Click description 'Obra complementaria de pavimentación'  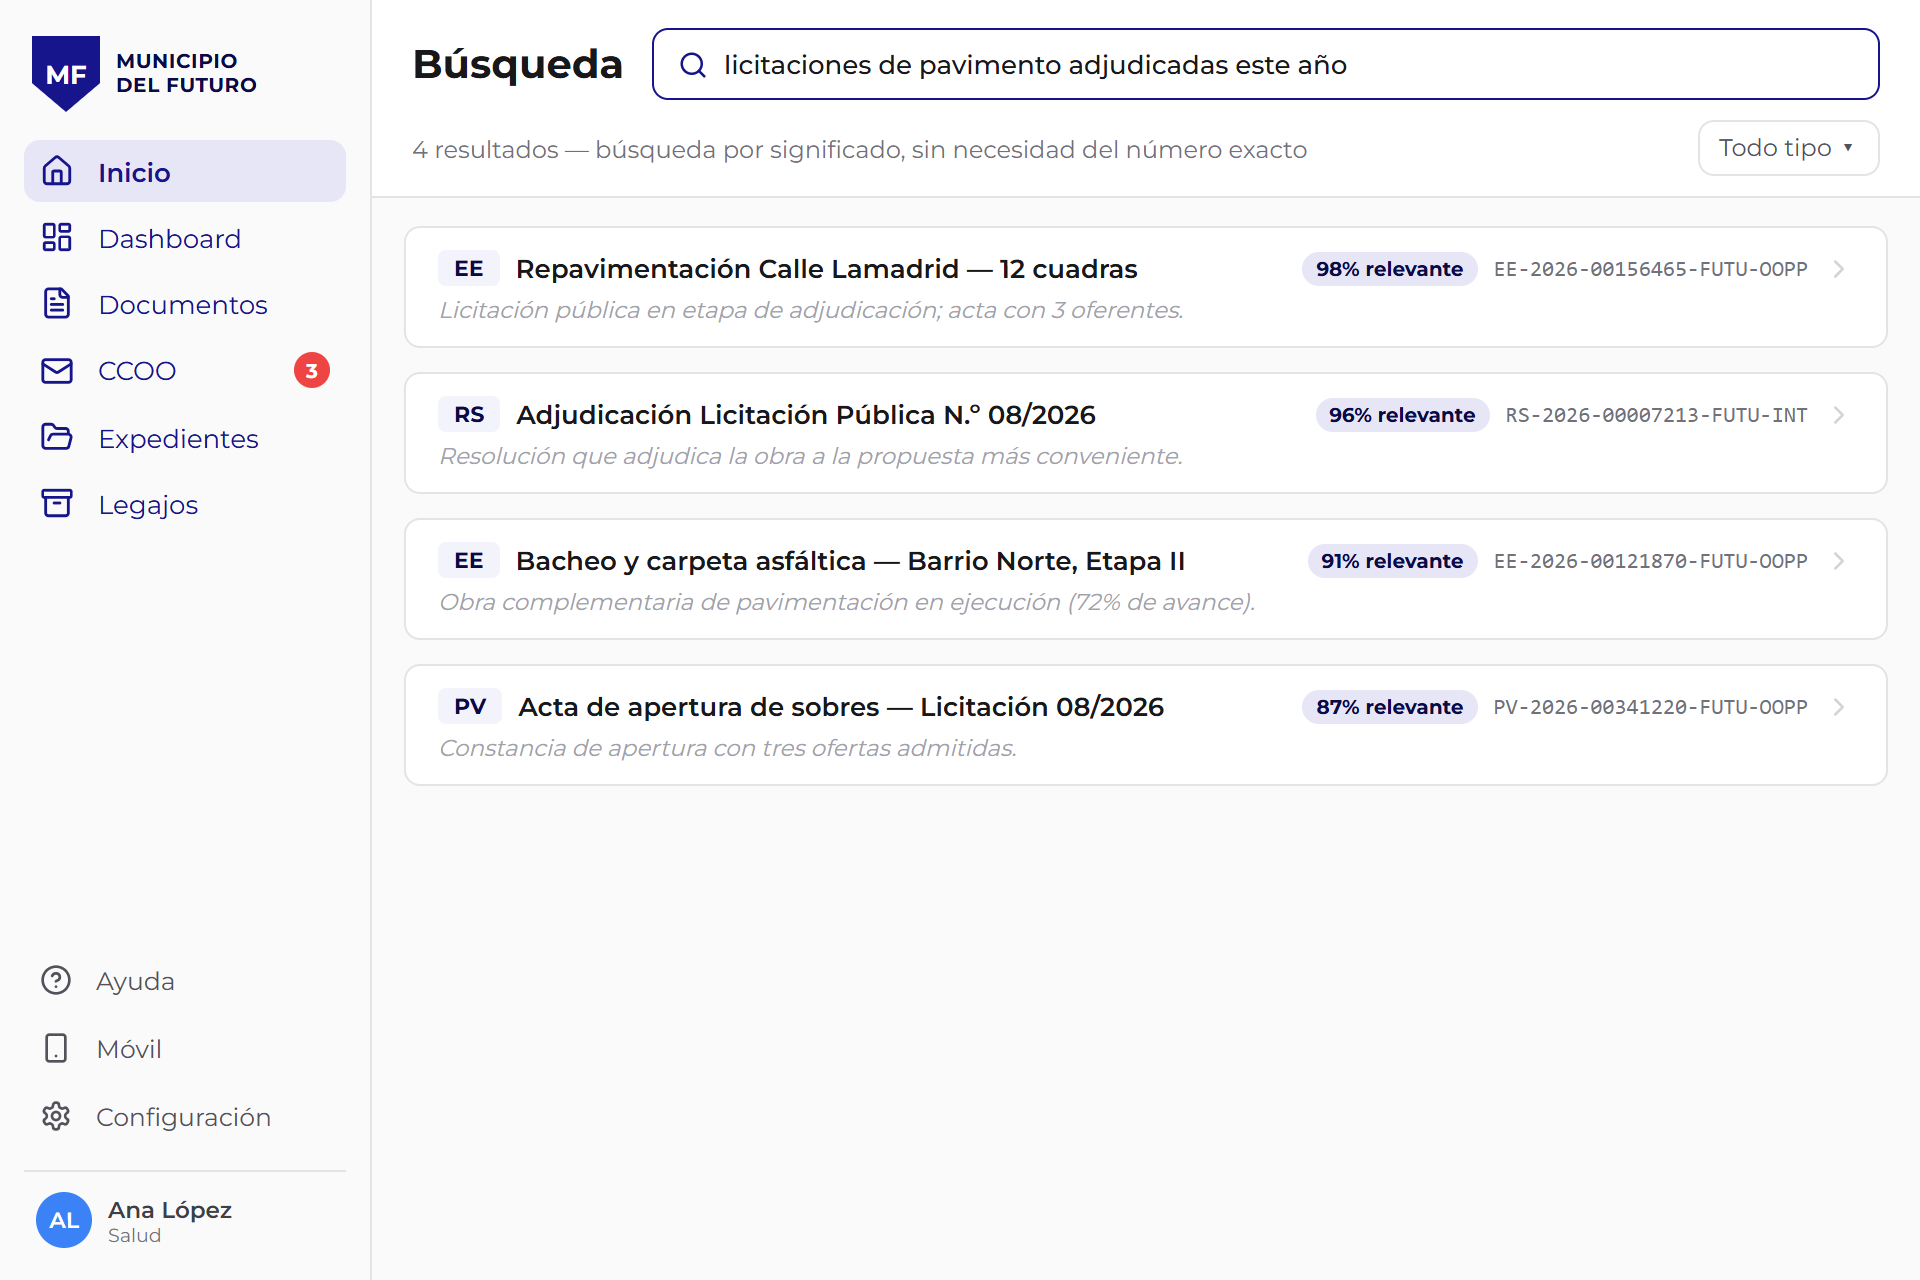(847, 602)
